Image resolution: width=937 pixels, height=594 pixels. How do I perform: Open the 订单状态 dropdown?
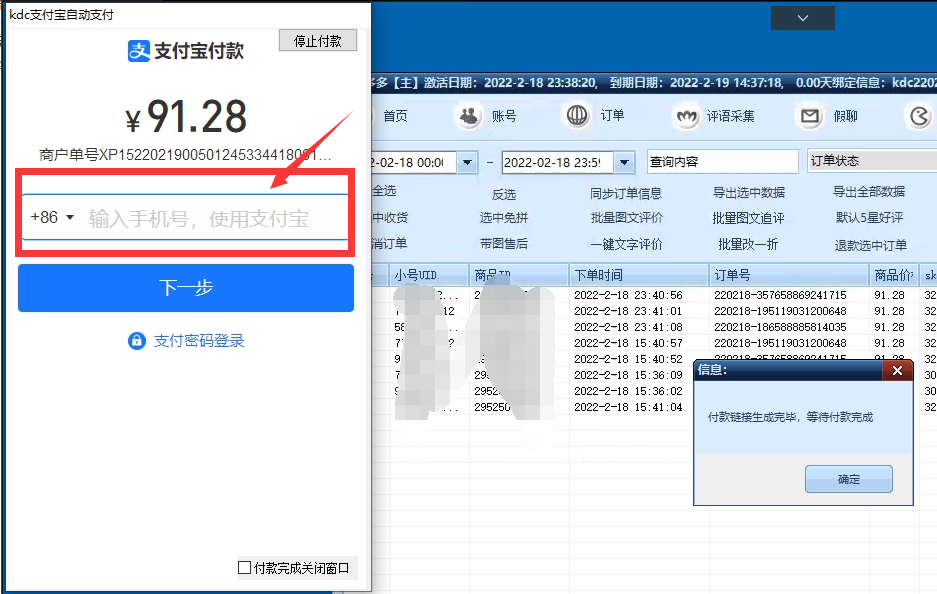coord(872,161)
